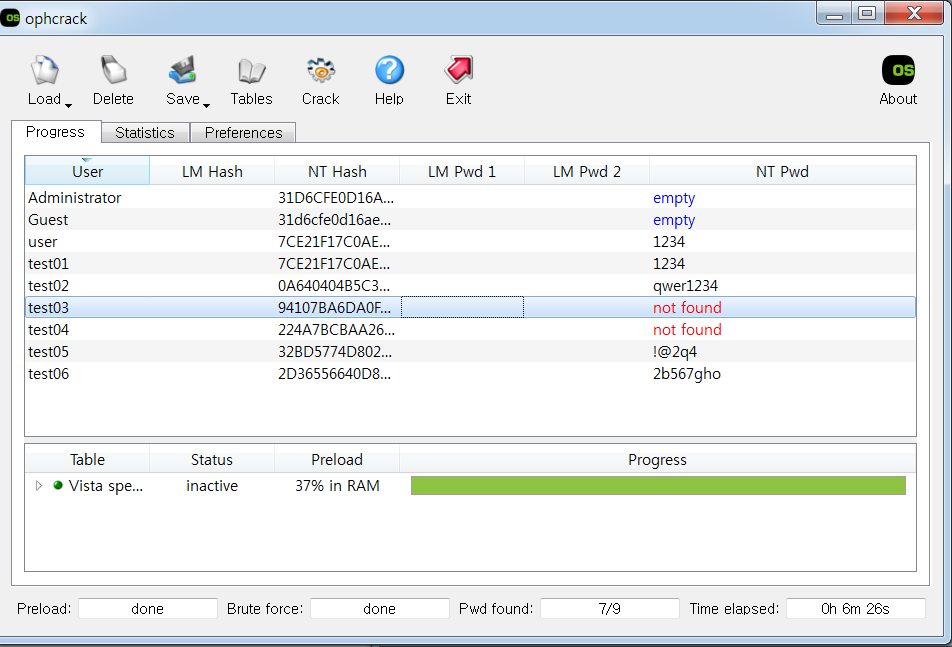Click NT hash 31D6CFE0D16A... of Administrator
Screen dimensions: 952x647
(x=336, y=198)
